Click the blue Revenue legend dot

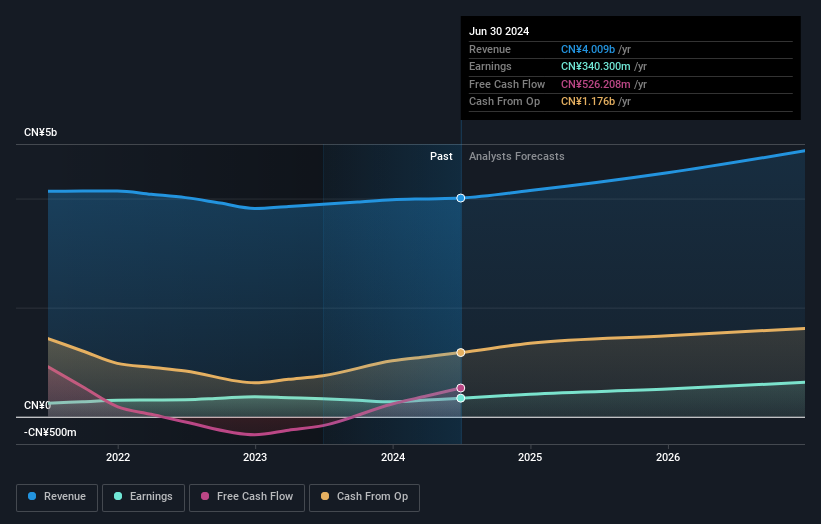[32, 496]
